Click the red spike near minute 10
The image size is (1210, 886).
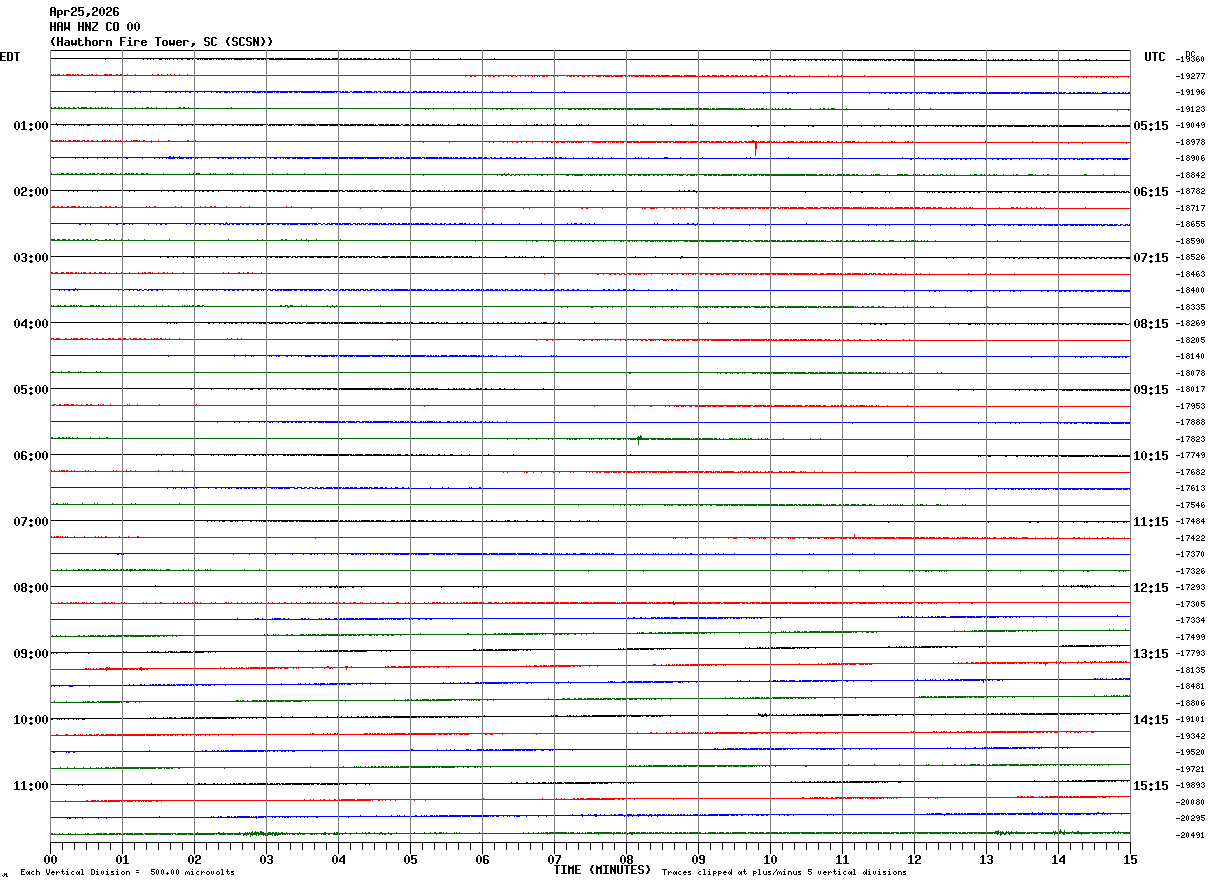click(755, 146)
